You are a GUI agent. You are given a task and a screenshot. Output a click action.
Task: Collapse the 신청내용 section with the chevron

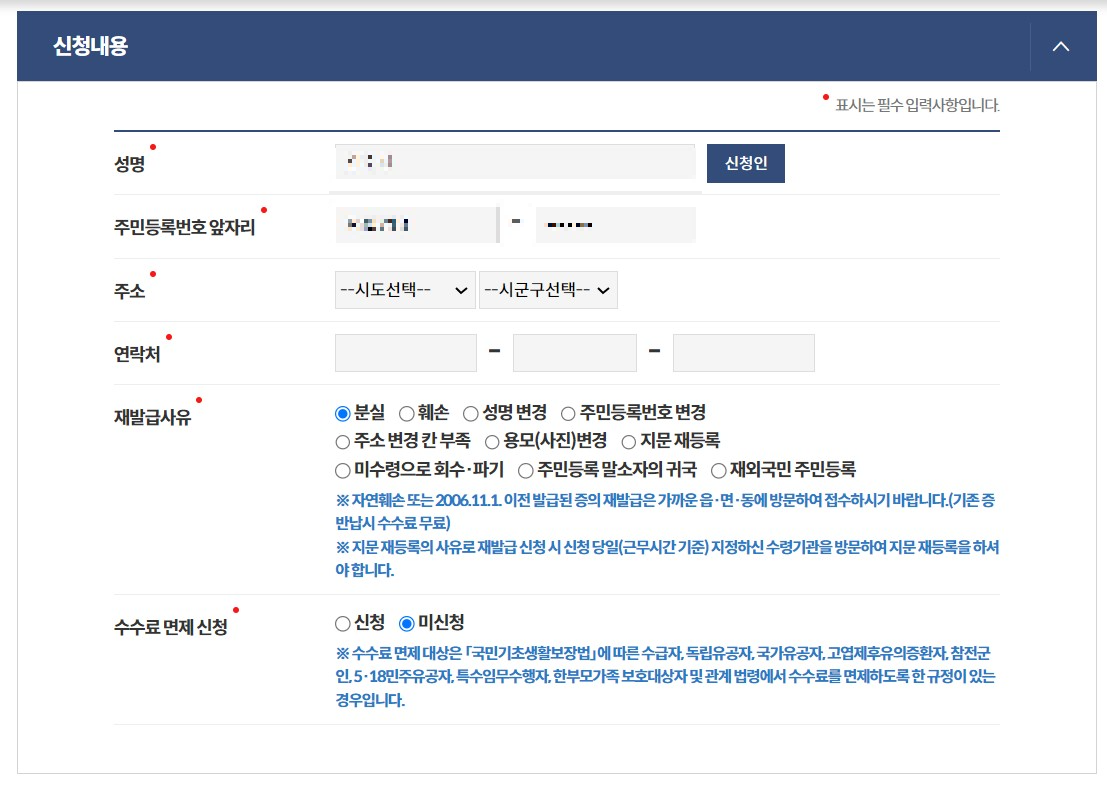[x=1060, y=47]
